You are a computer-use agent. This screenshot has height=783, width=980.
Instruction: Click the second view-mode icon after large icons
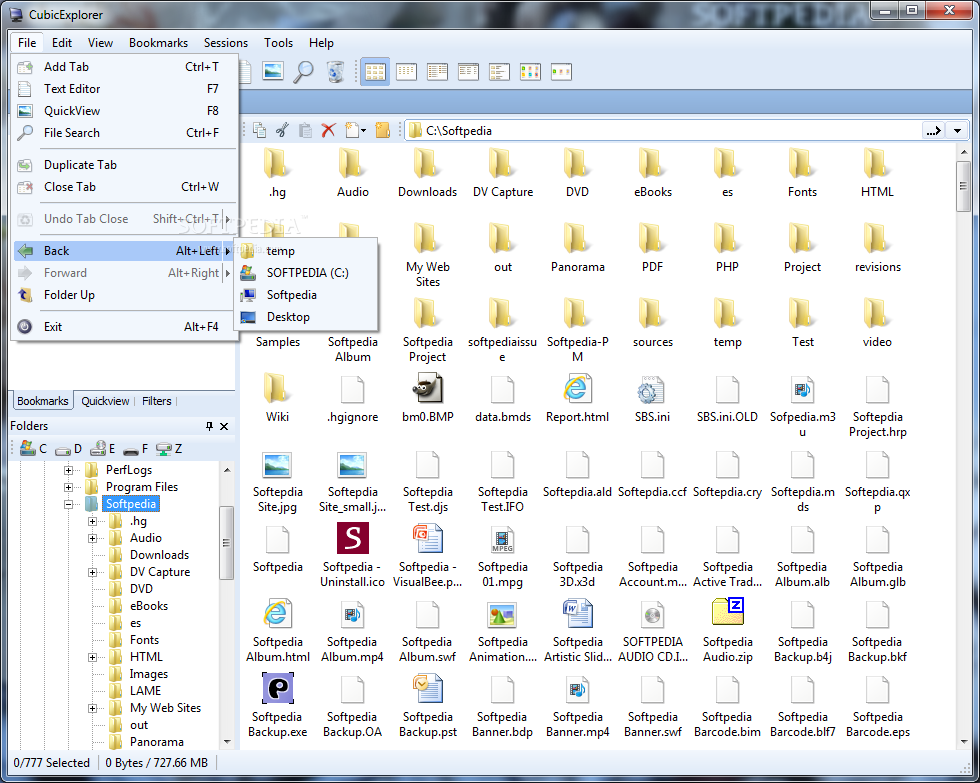pyautogui.click(x=406, y=72)
